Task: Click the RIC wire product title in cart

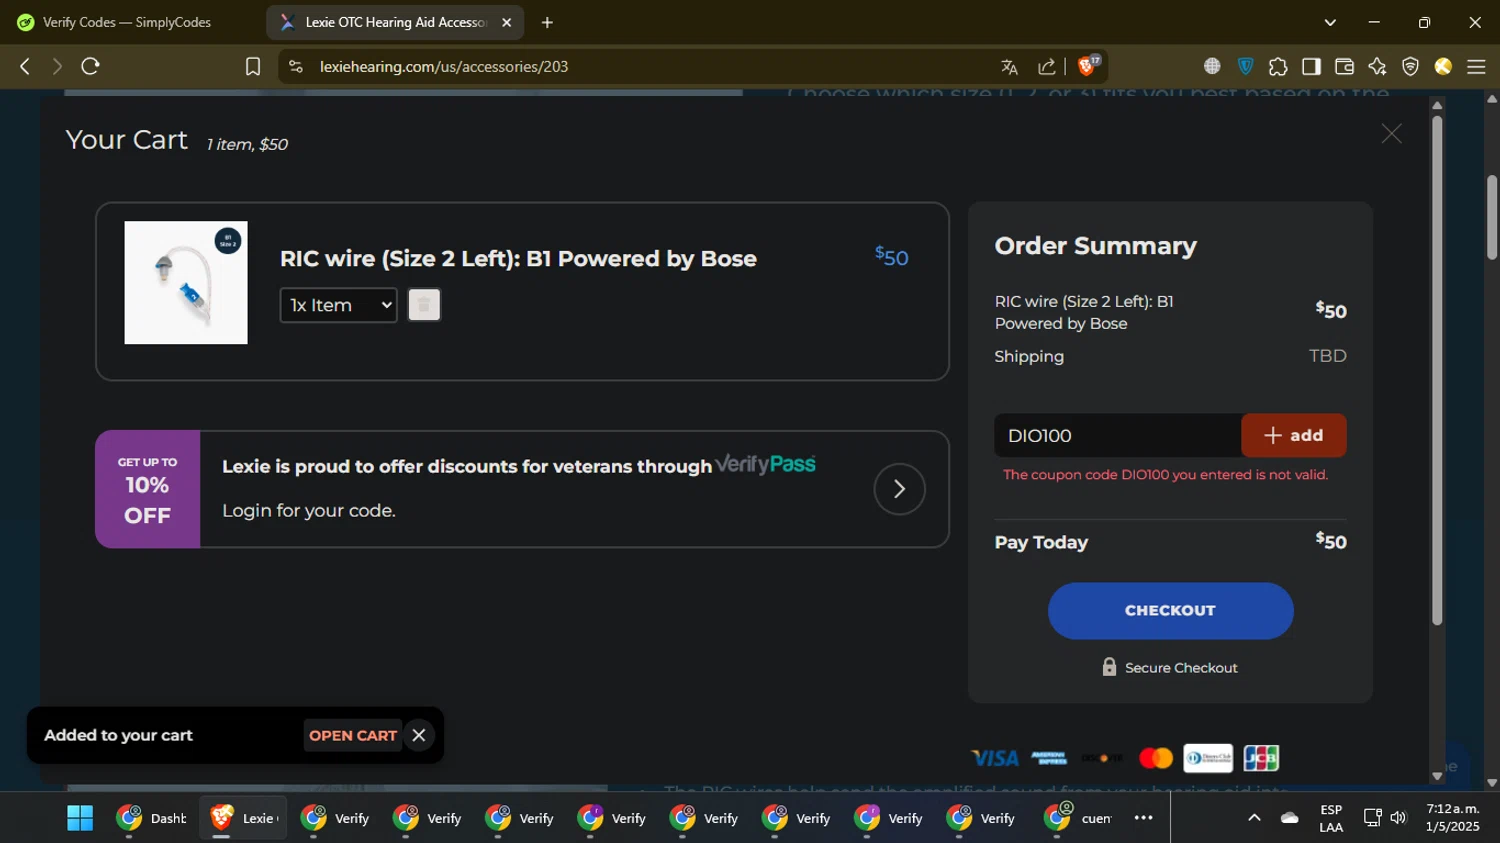Action: pyautogui.click(x=518, y=258)
